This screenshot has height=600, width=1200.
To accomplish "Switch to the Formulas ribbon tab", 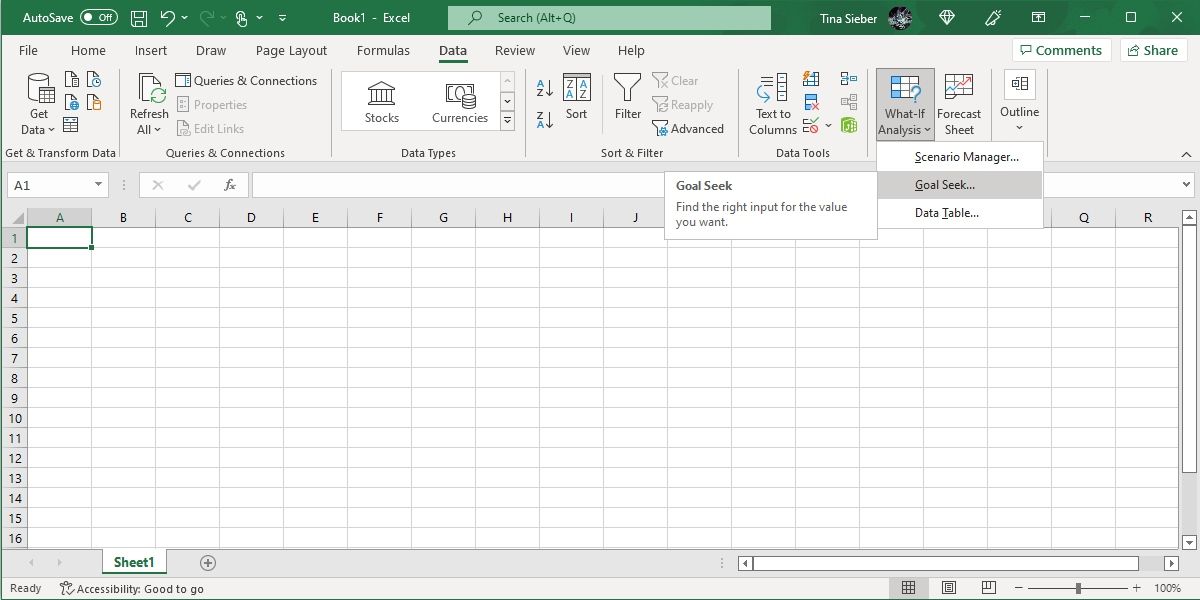I will (x=383, y=50).
